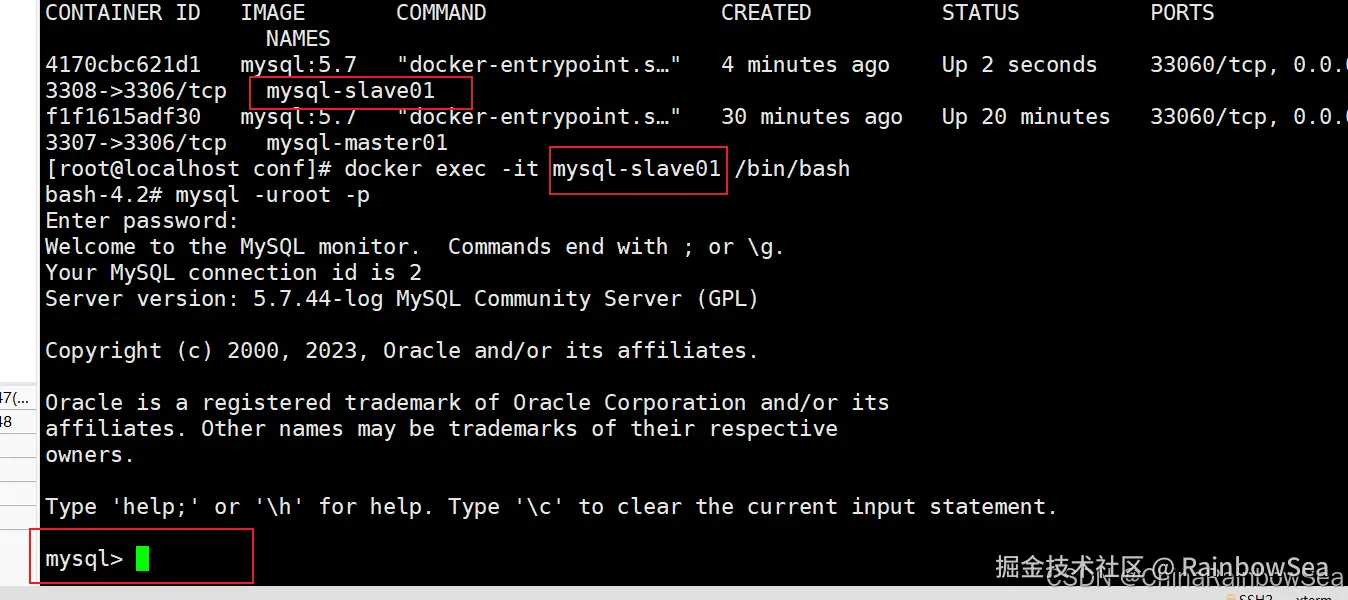Screen dimensions: 1348x600
Task: Click the STATUS column header text
Action: coord(980,13)
